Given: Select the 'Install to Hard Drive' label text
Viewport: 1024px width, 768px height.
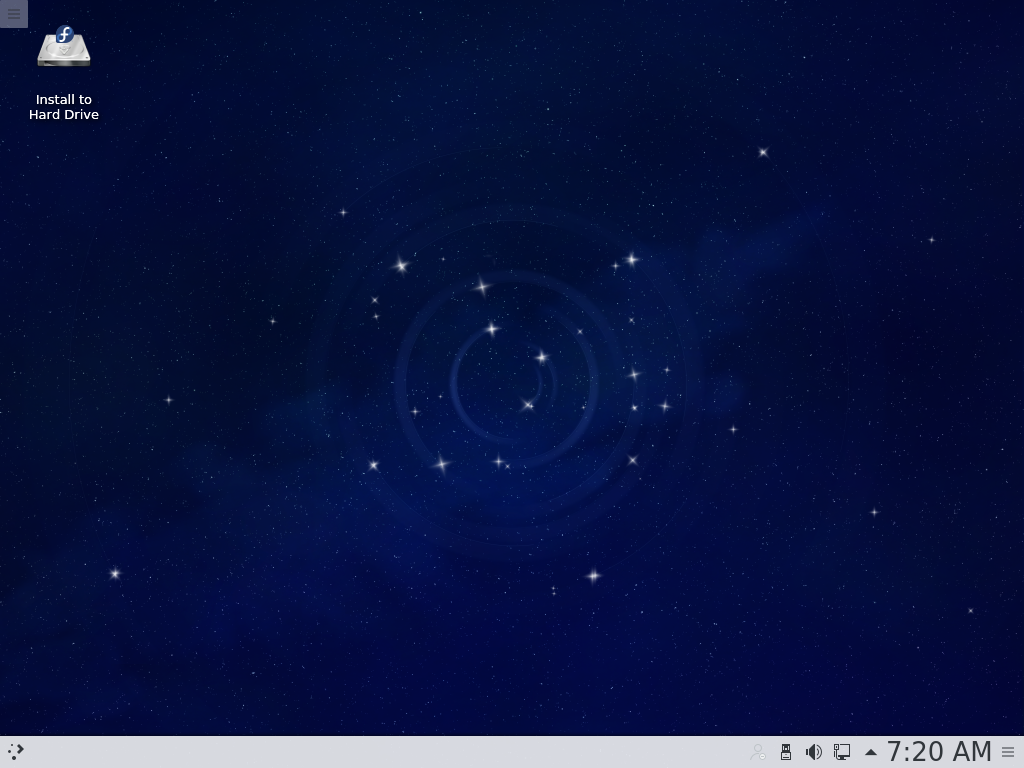Looking at the screenshot, I should click(x=64, y=107).
